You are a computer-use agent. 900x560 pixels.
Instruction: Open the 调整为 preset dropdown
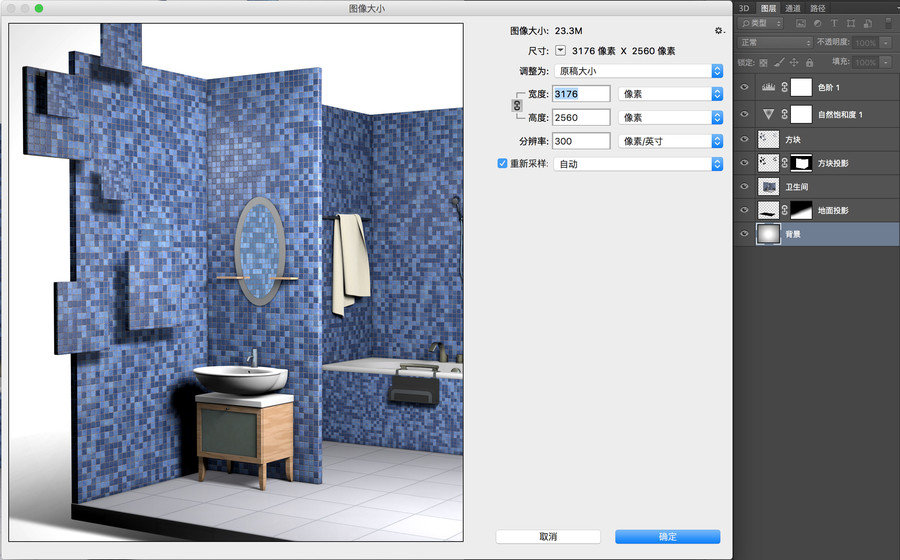[x=638, y=71]
